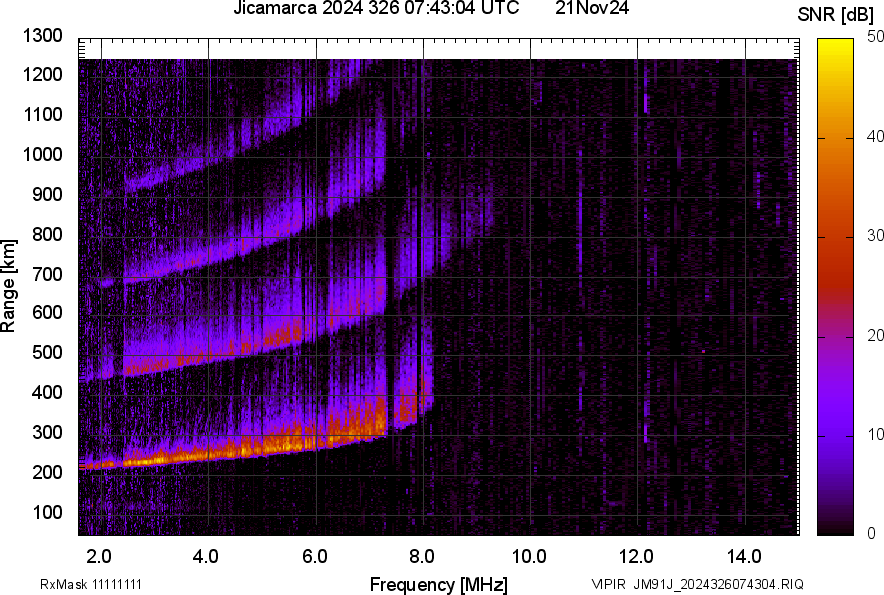The image size is (884, 595).
Task: Click the range tick label '300'
Action: point(47,433)
